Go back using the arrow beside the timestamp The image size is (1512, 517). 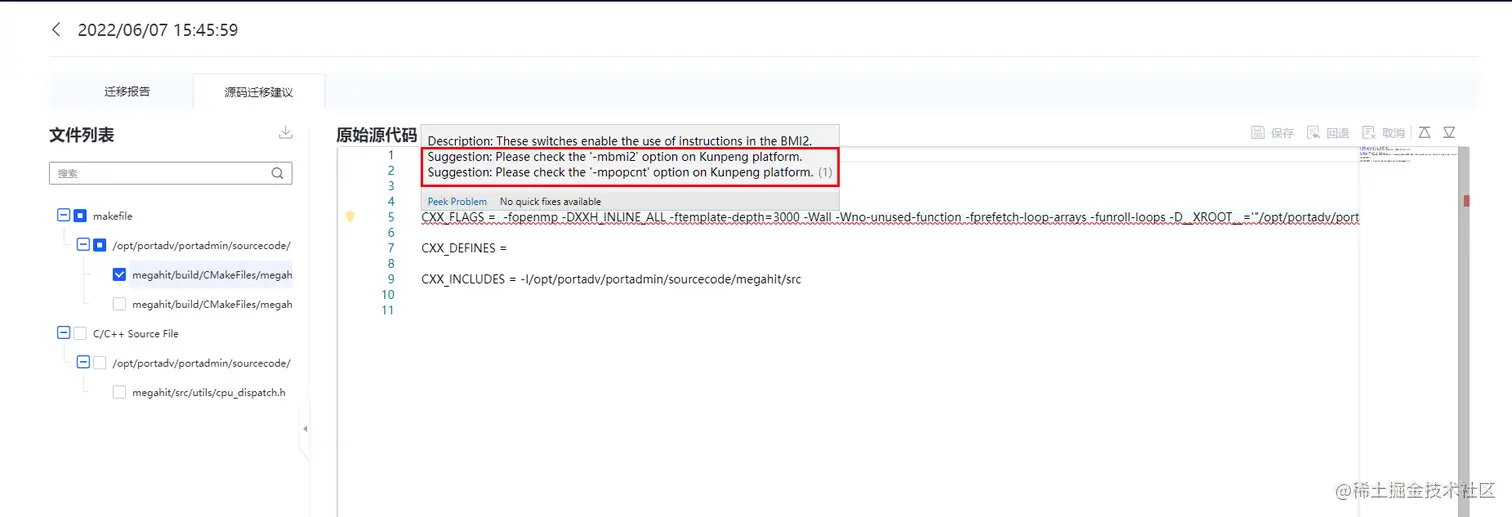pos(56,30)
